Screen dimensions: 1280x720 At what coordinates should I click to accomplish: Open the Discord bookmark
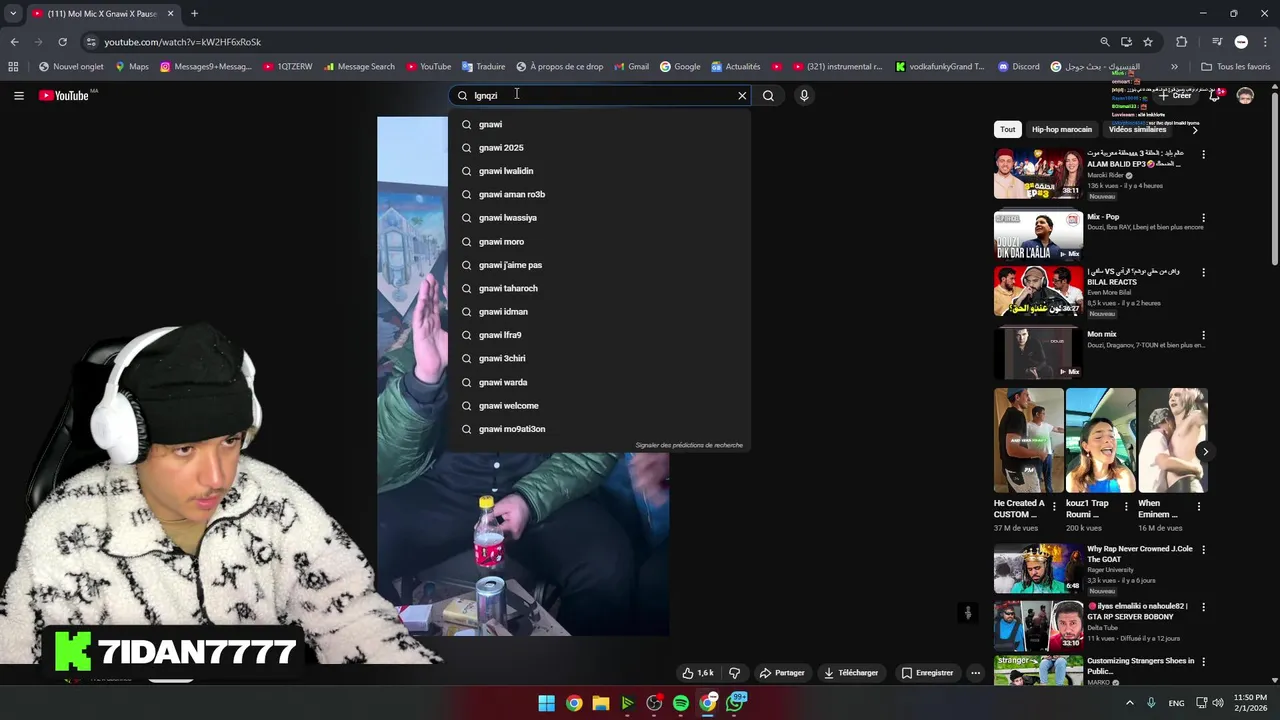(x=1018, y=67)
